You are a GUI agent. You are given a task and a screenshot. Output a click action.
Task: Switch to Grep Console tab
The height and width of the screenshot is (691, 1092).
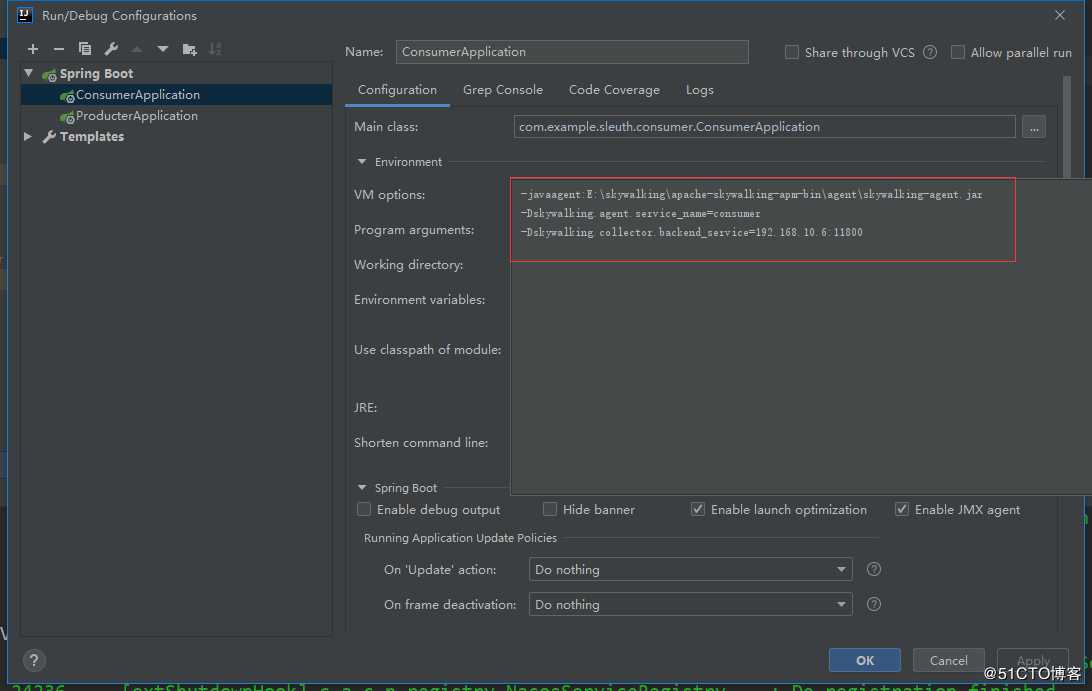point(503,90)
